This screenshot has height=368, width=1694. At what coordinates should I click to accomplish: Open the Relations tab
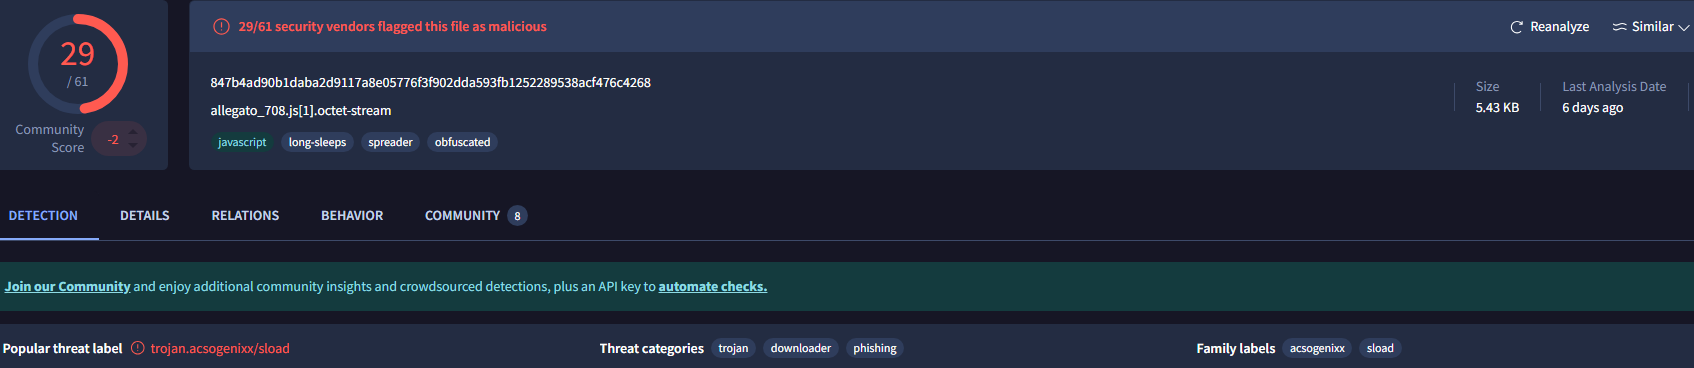coord(245,216)
